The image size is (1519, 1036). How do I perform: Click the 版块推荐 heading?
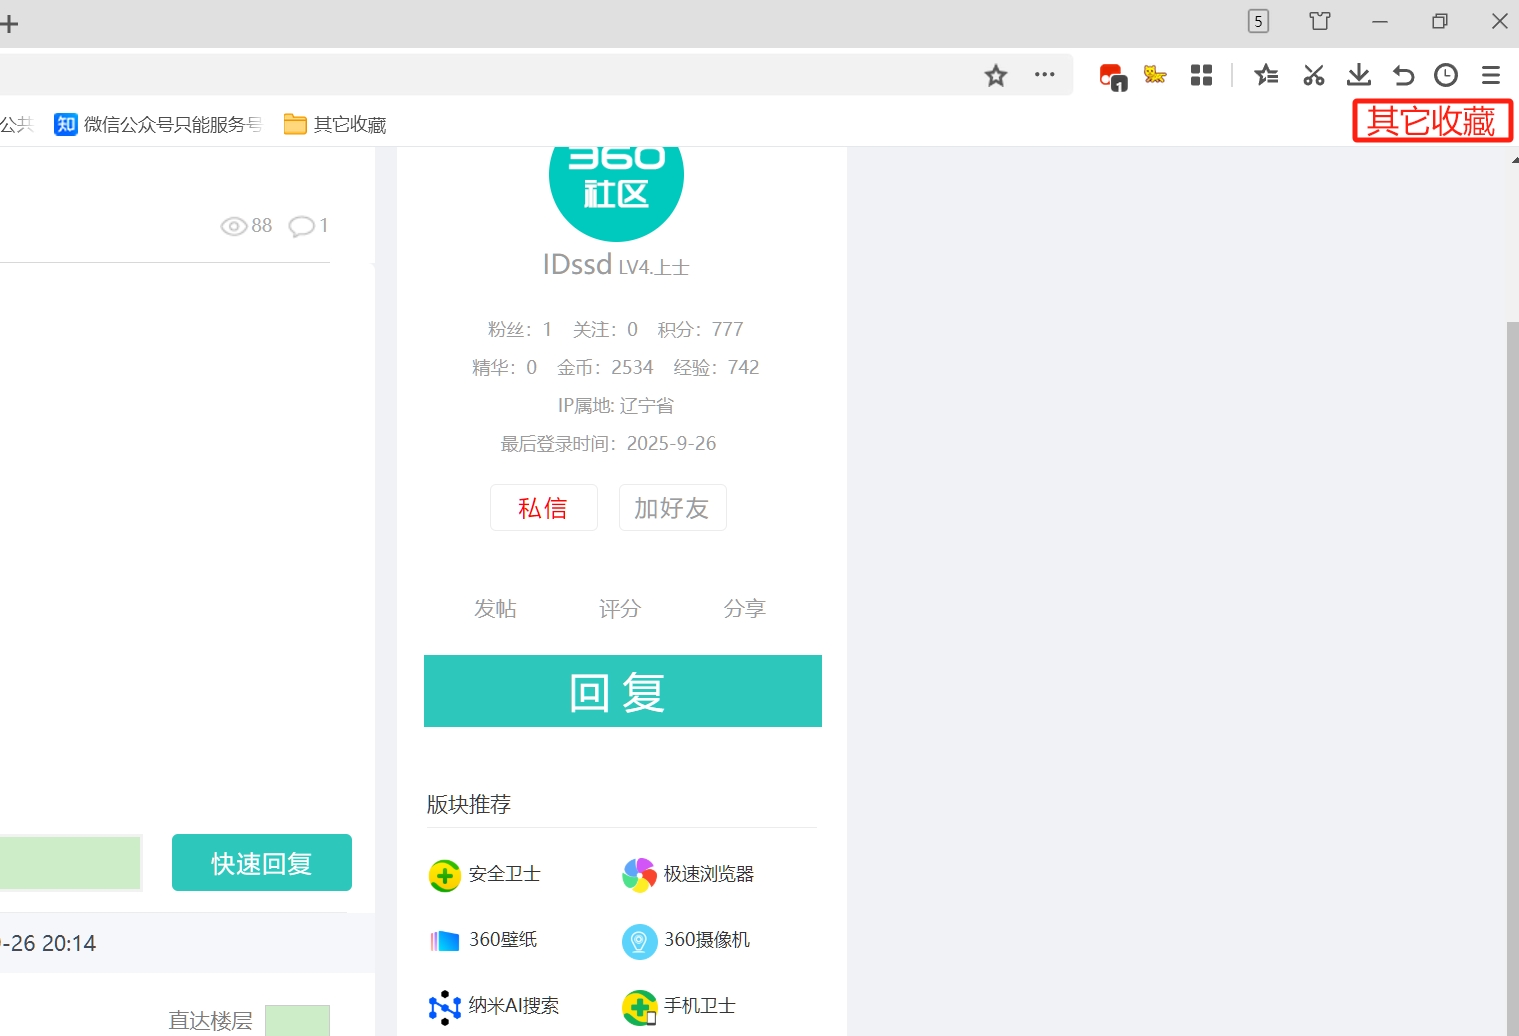click(x=469, y=804)
